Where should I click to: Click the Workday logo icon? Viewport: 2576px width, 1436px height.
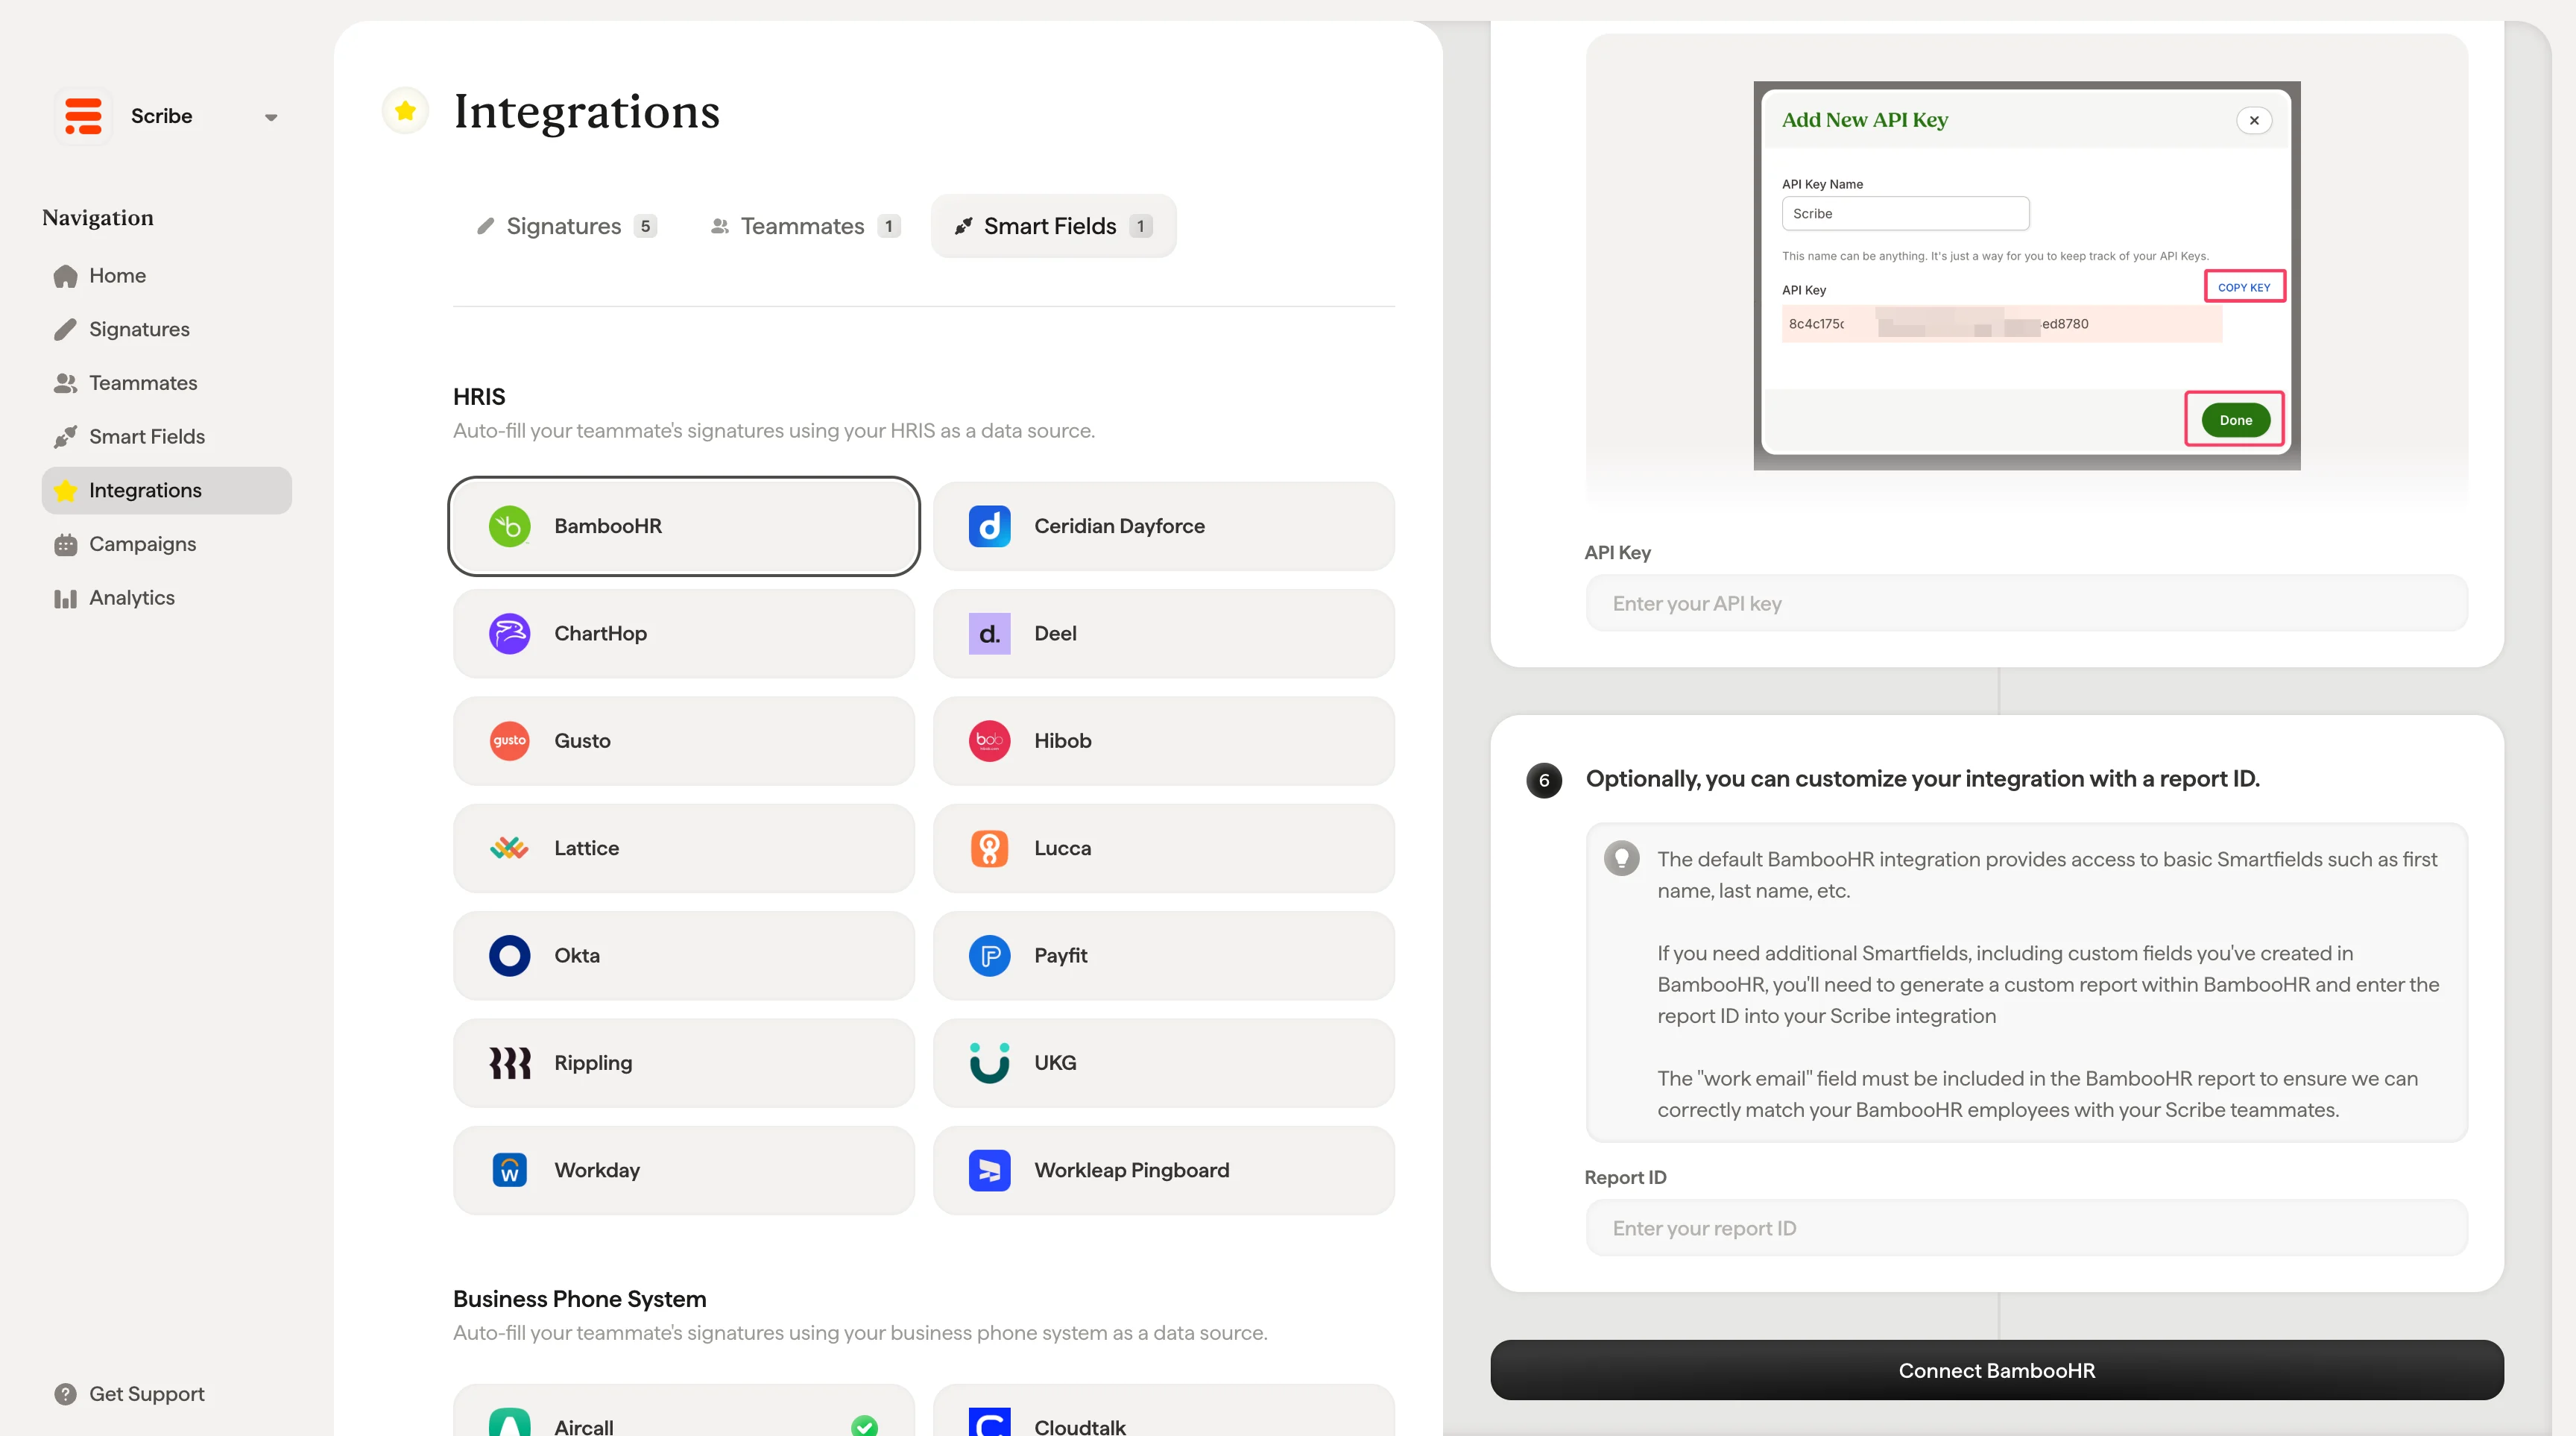pos(509,1170)
